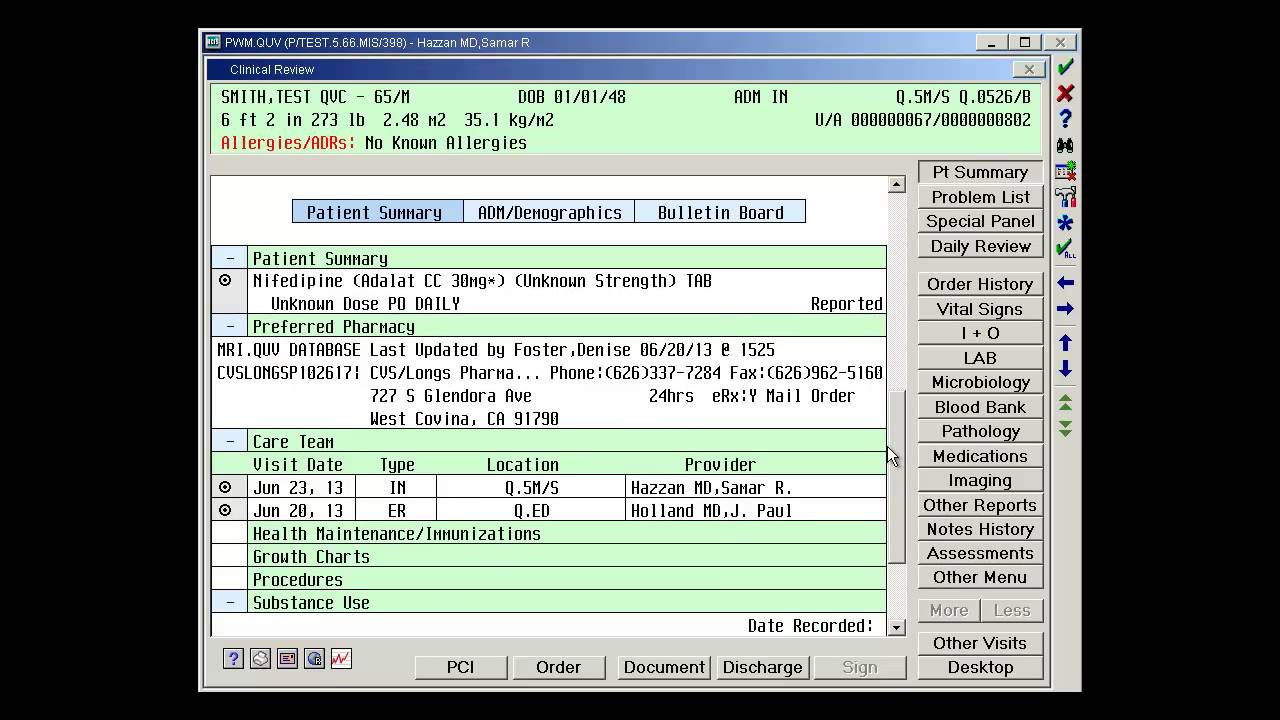Image resolution: width=1280 pixels, height=720 pixels.
Task: Click the Discharge button
Action: 762,667
